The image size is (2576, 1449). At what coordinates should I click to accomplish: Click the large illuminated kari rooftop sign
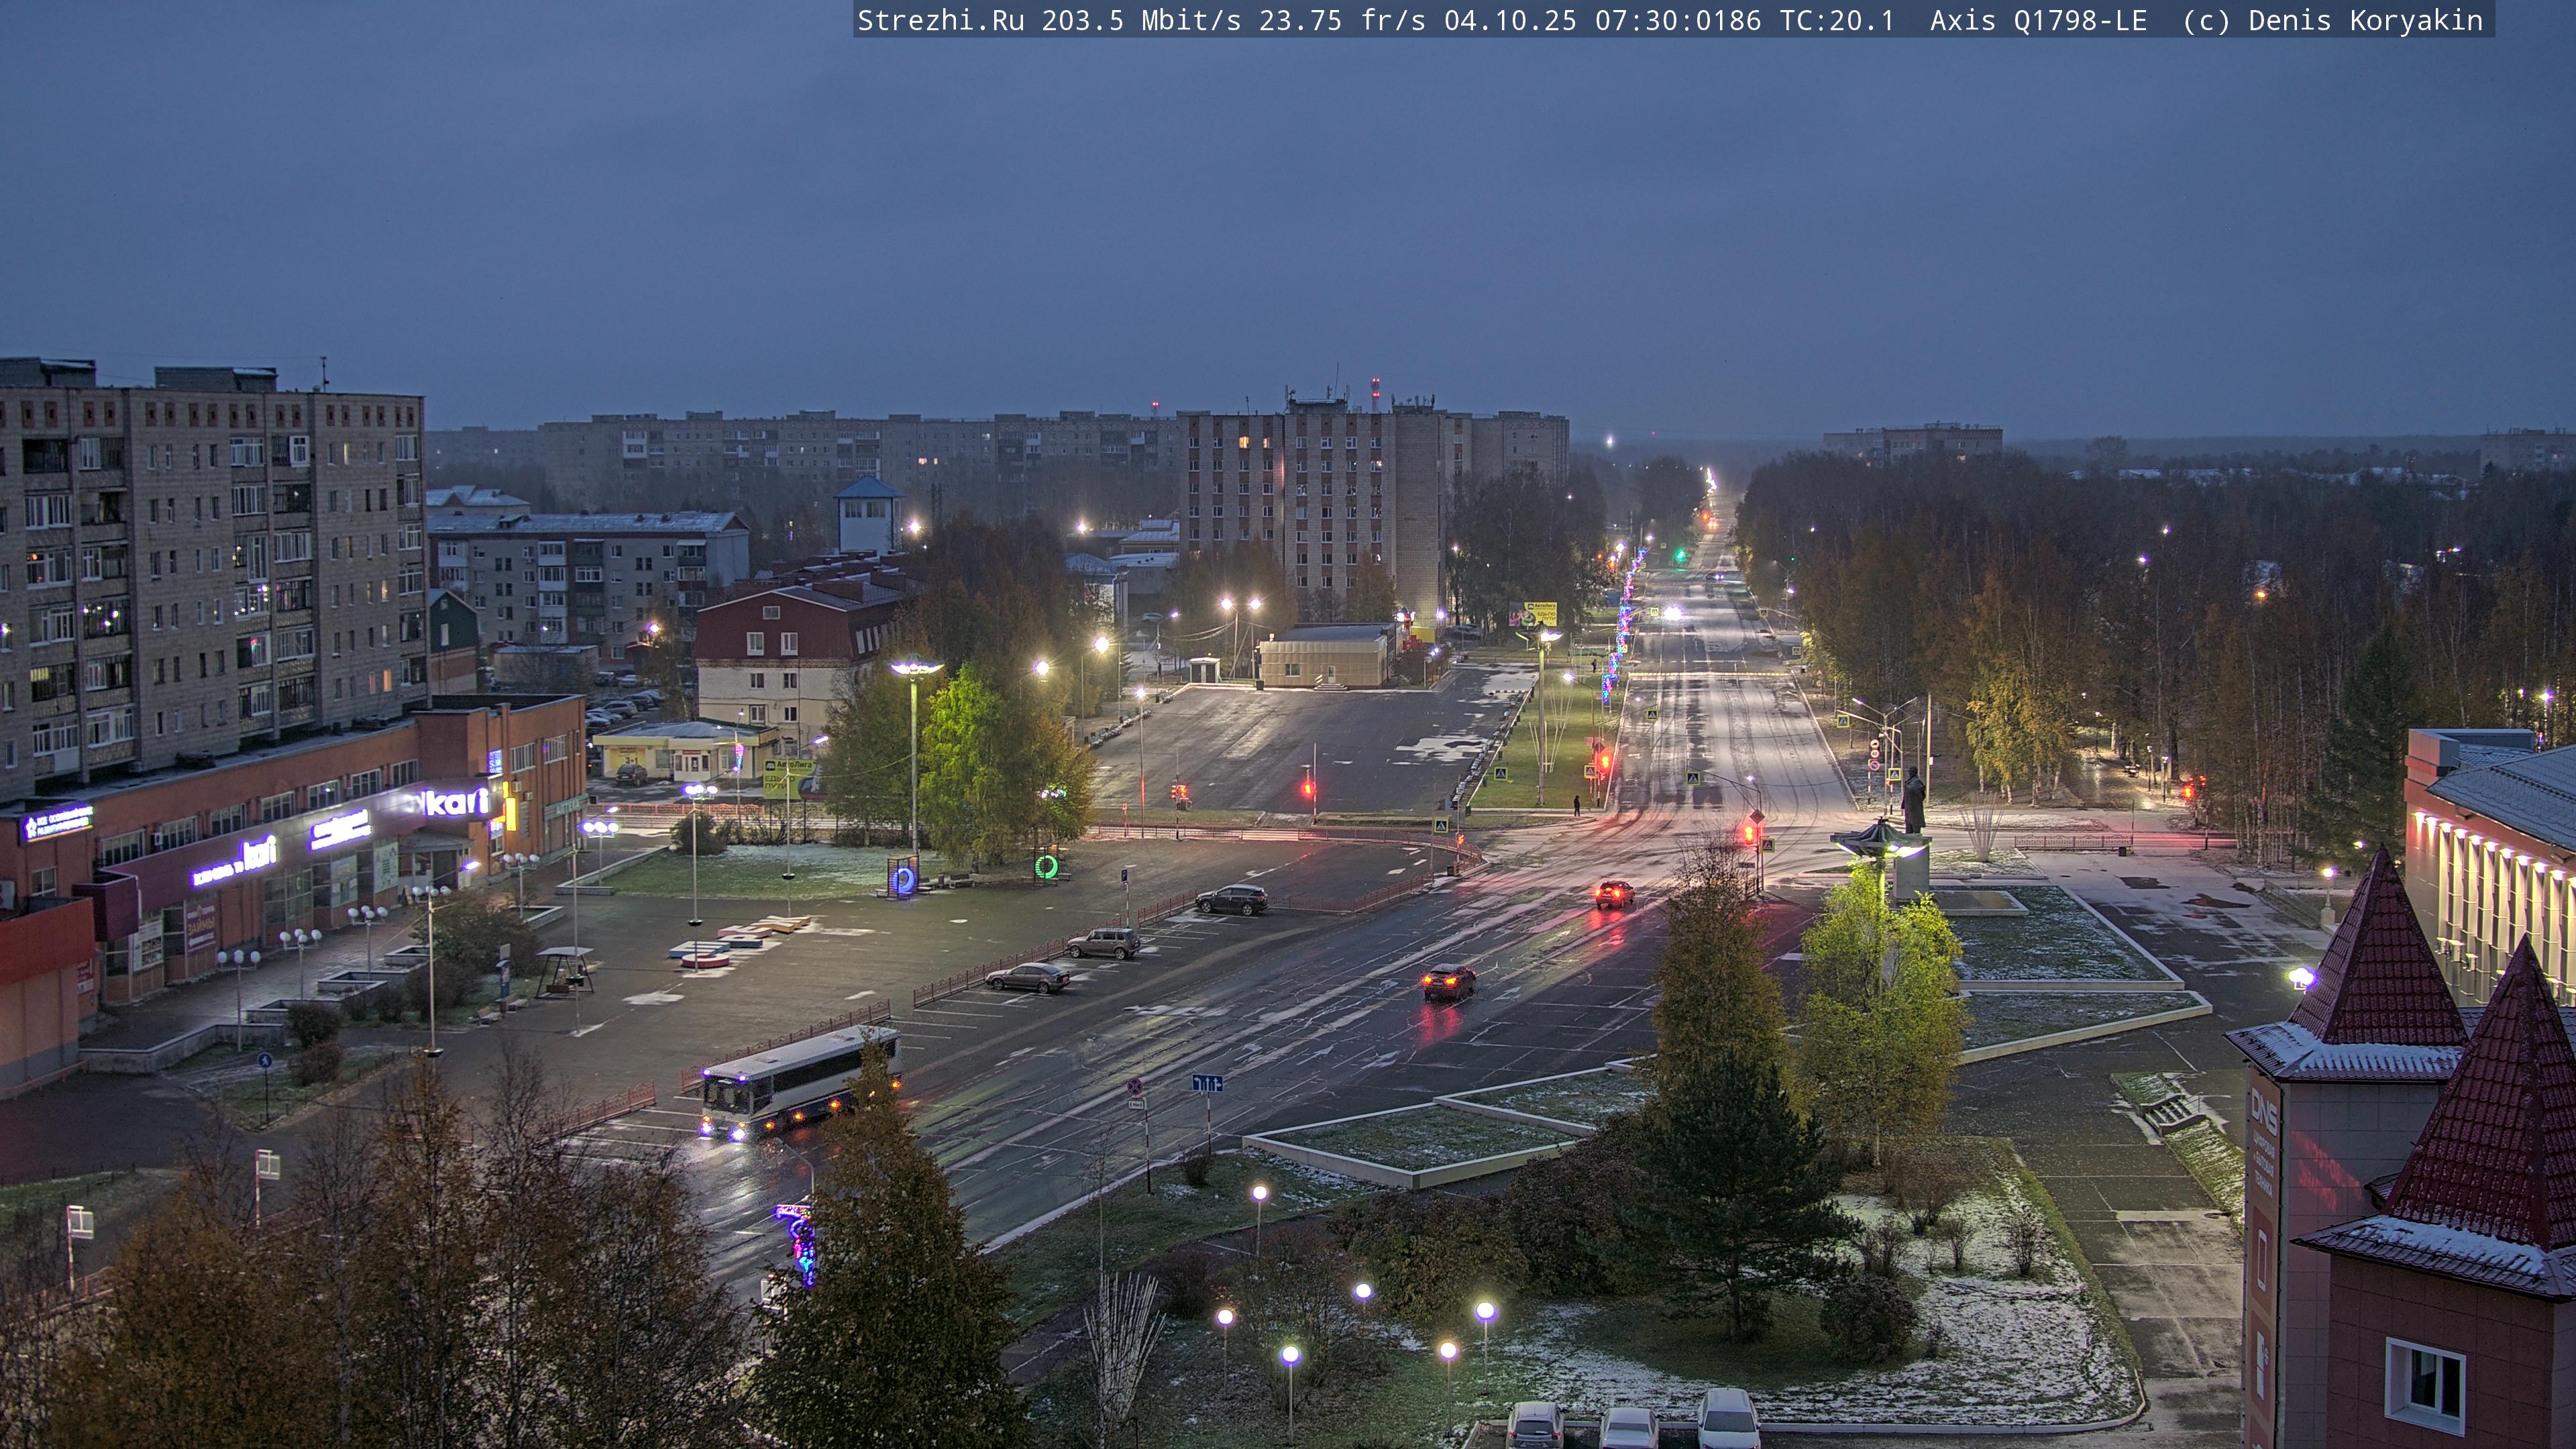click(455, 801)
